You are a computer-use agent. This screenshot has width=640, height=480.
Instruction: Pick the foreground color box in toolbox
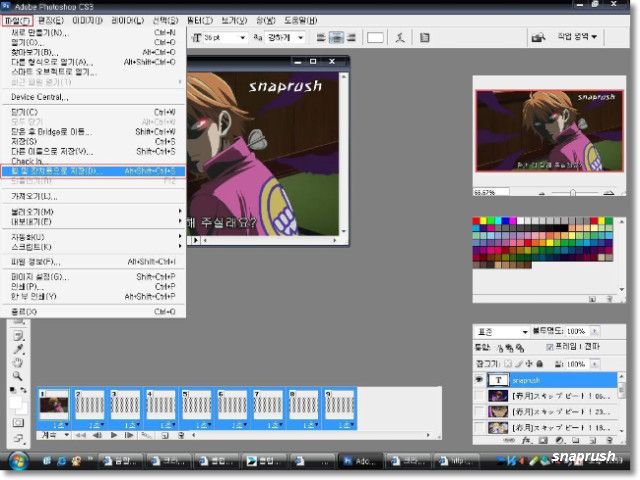pos(15,402)
